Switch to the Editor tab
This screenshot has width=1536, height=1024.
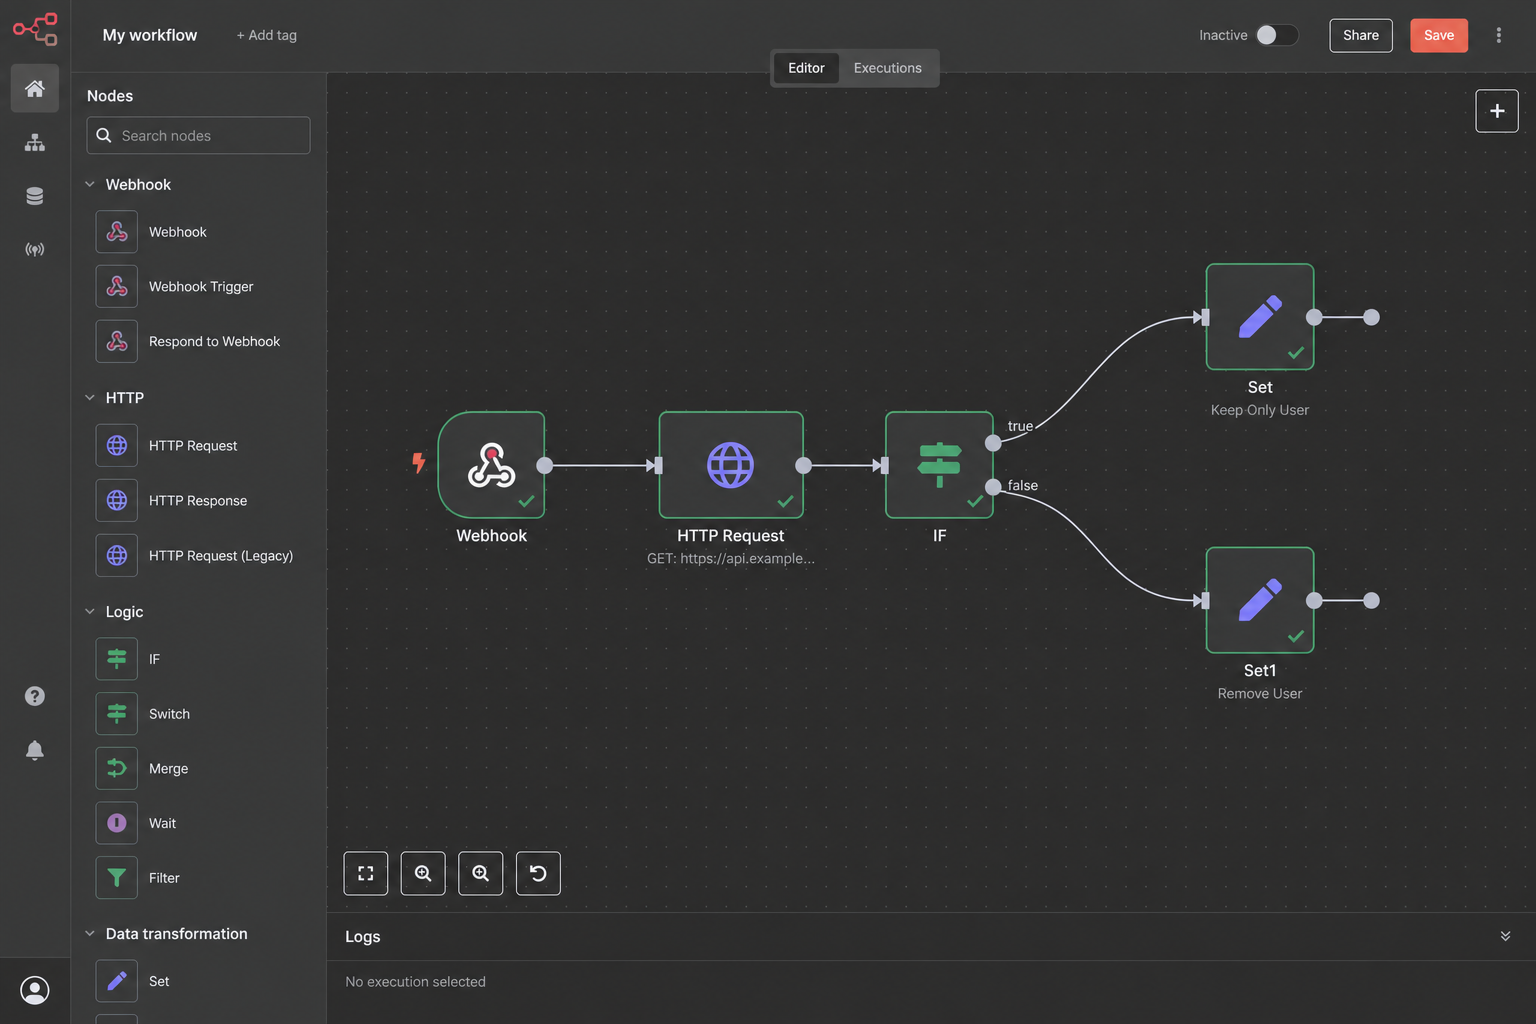806,68
